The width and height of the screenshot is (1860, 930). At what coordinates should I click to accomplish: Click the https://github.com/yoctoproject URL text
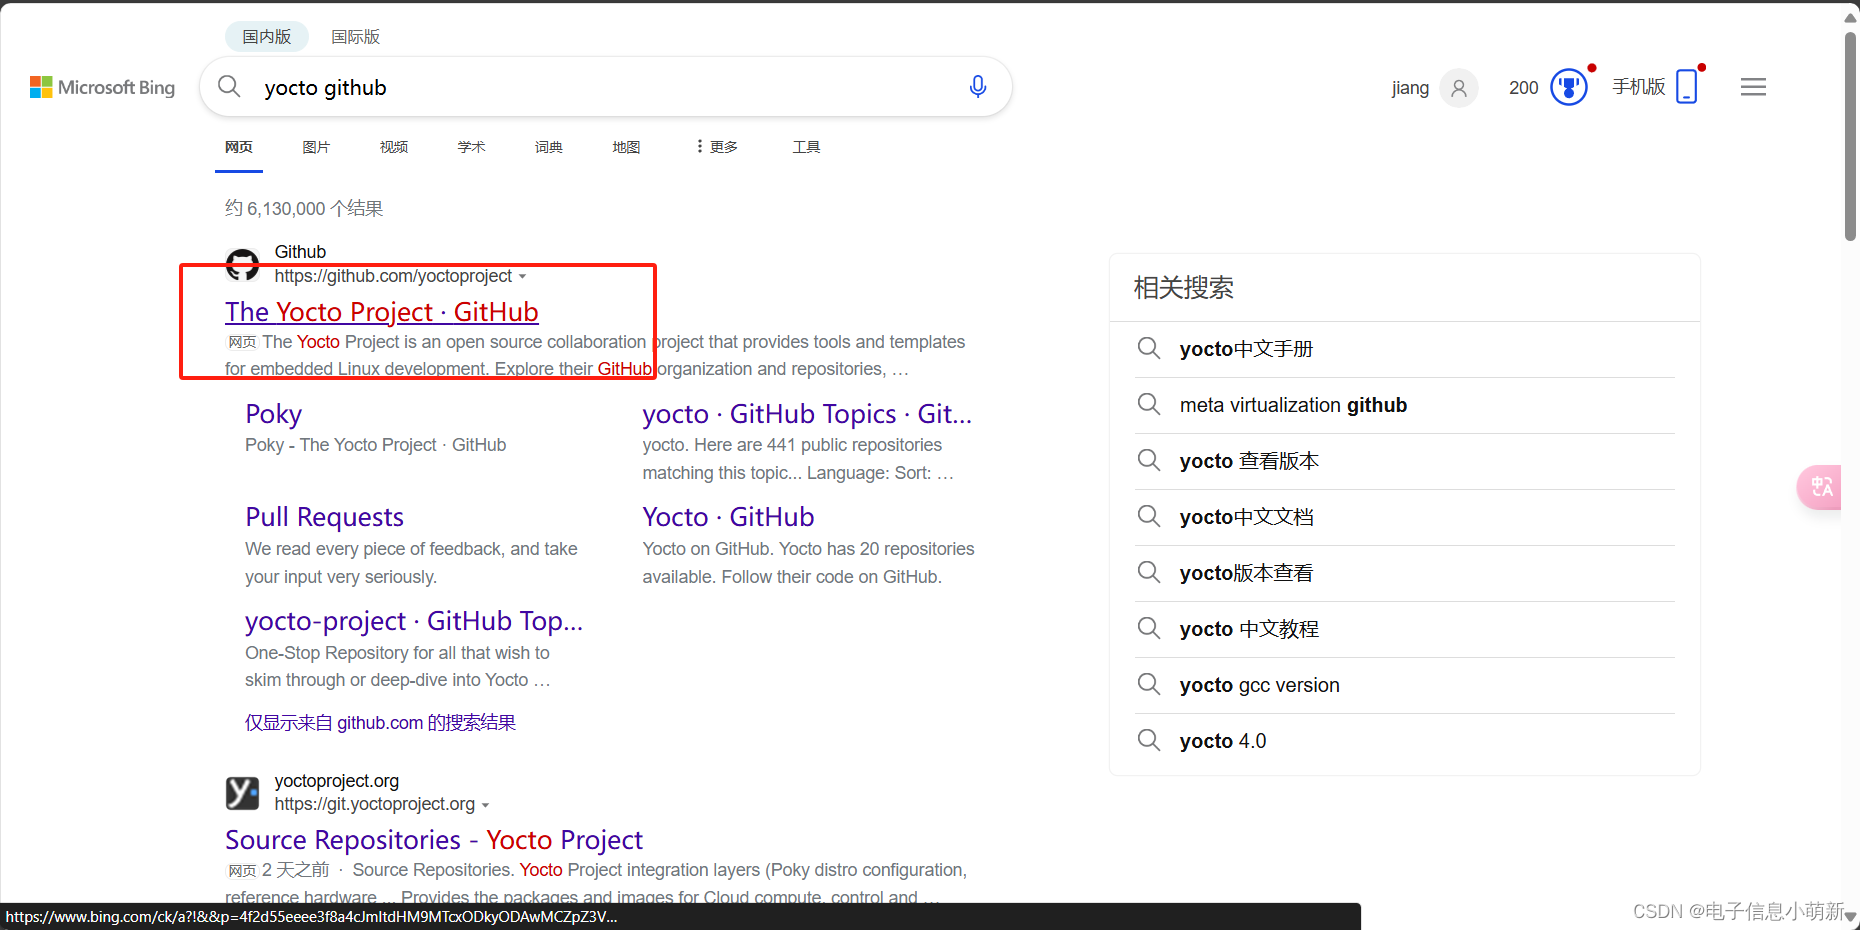pyautogui.click(x=393, y=276)
